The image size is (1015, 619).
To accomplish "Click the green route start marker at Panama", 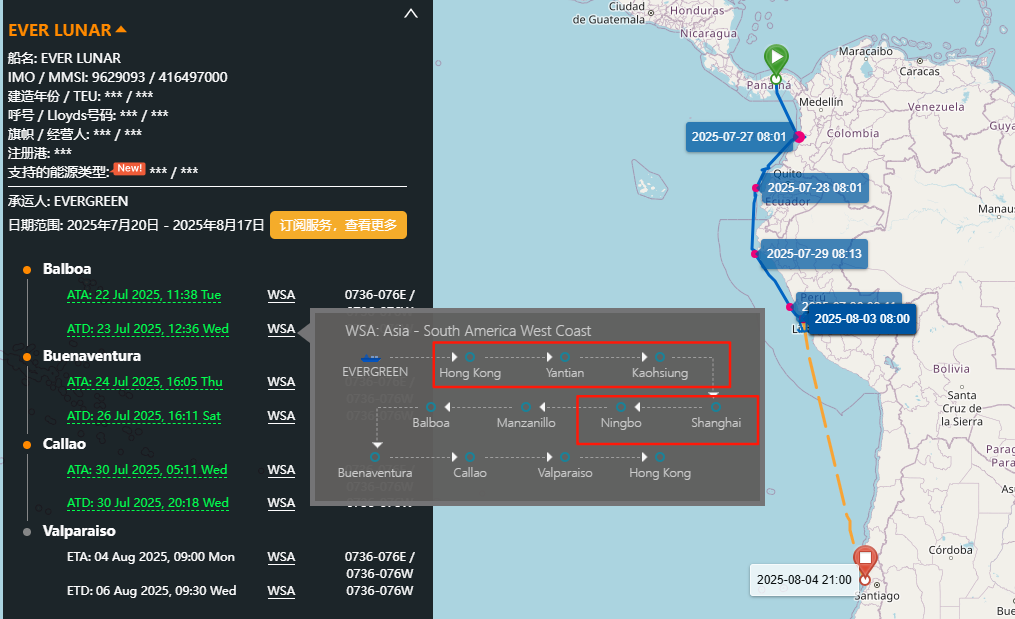I will (x=775, y=63).
